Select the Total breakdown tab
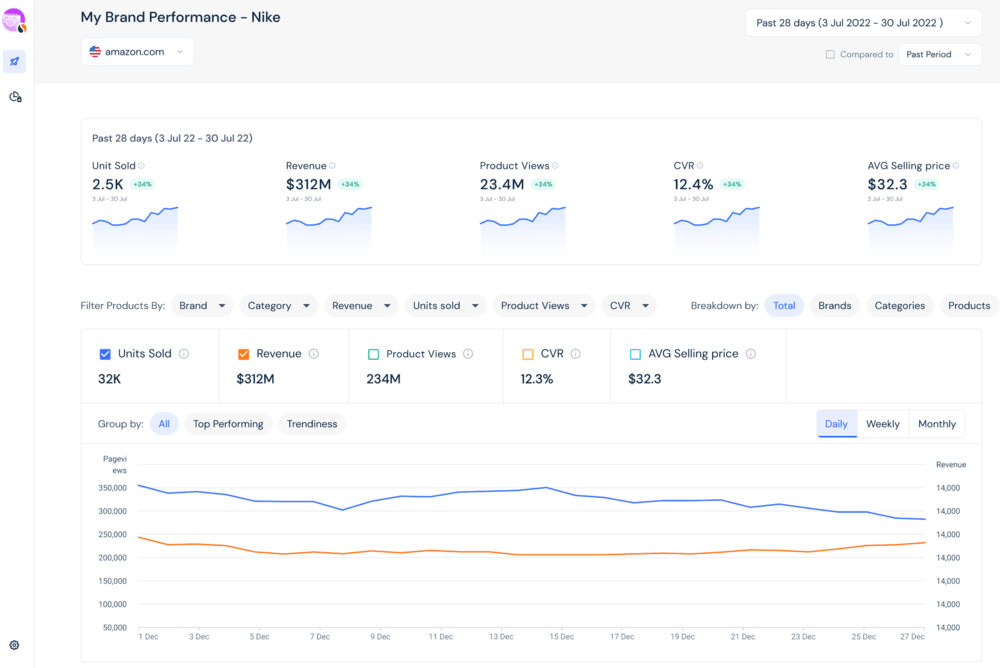 [784, 306]
